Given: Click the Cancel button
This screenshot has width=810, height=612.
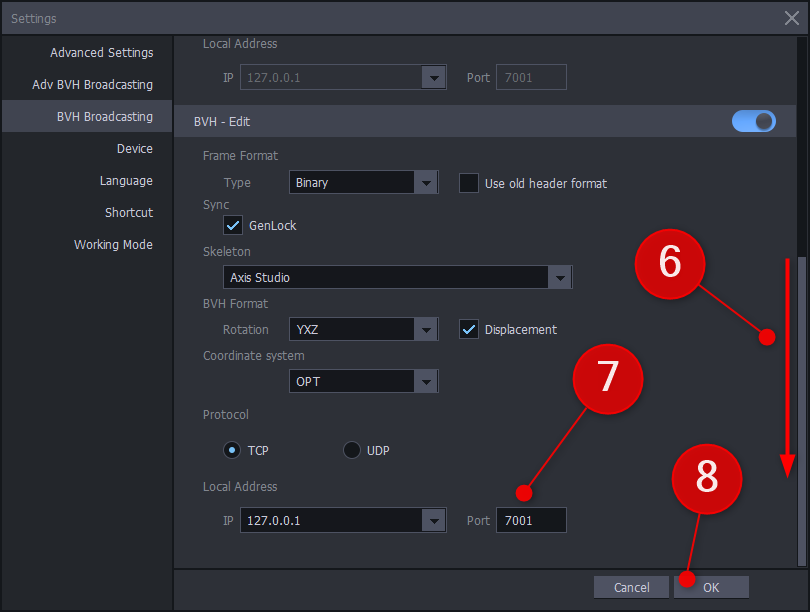Looking at the screenshot, I should 631,587.
